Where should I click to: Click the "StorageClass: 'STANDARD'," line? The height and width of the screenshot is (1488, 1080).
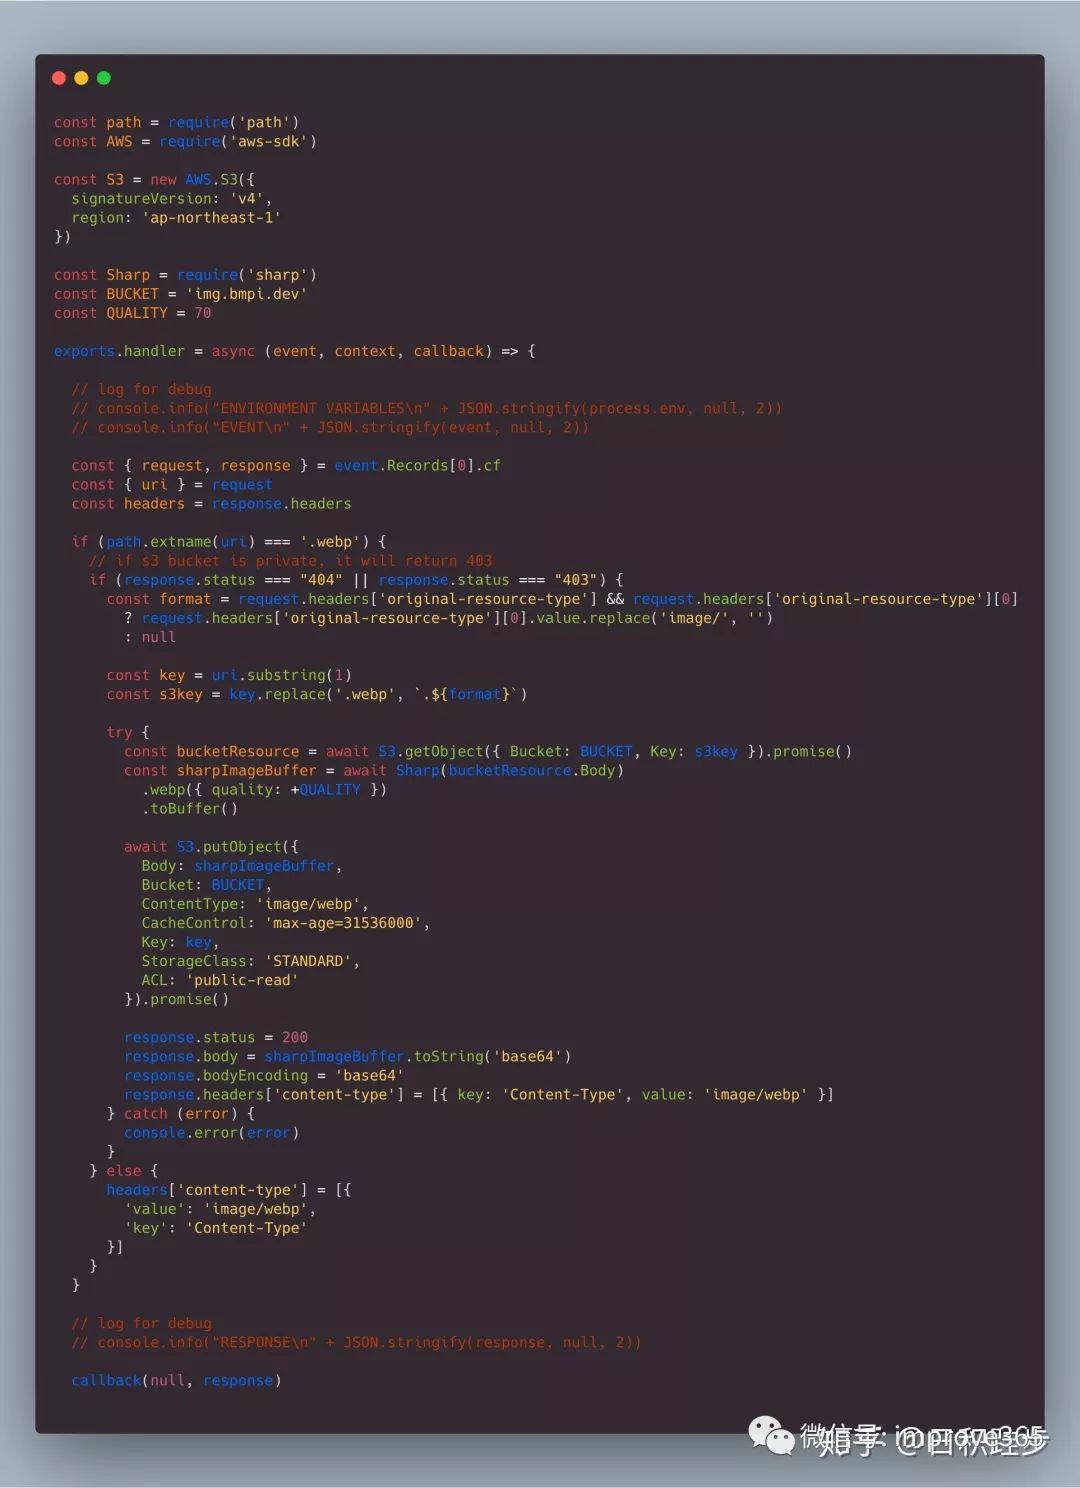(250, 961)
